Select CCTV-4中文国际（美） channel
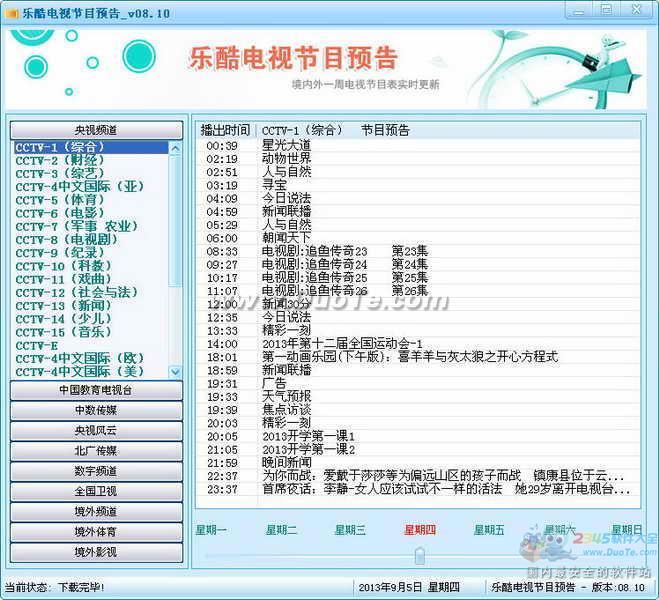Viewport: 659px width, 600px height. click(91, 372)
